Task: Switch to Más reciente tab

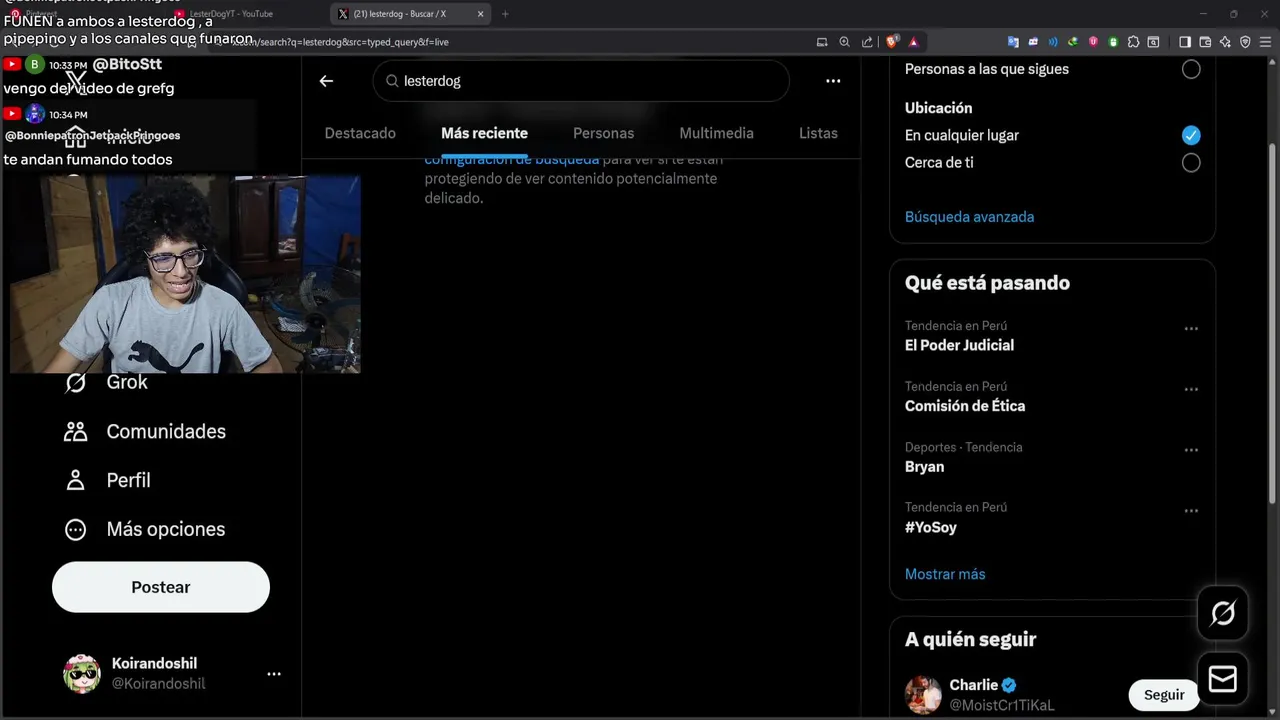Action: [x=484, y=133]
